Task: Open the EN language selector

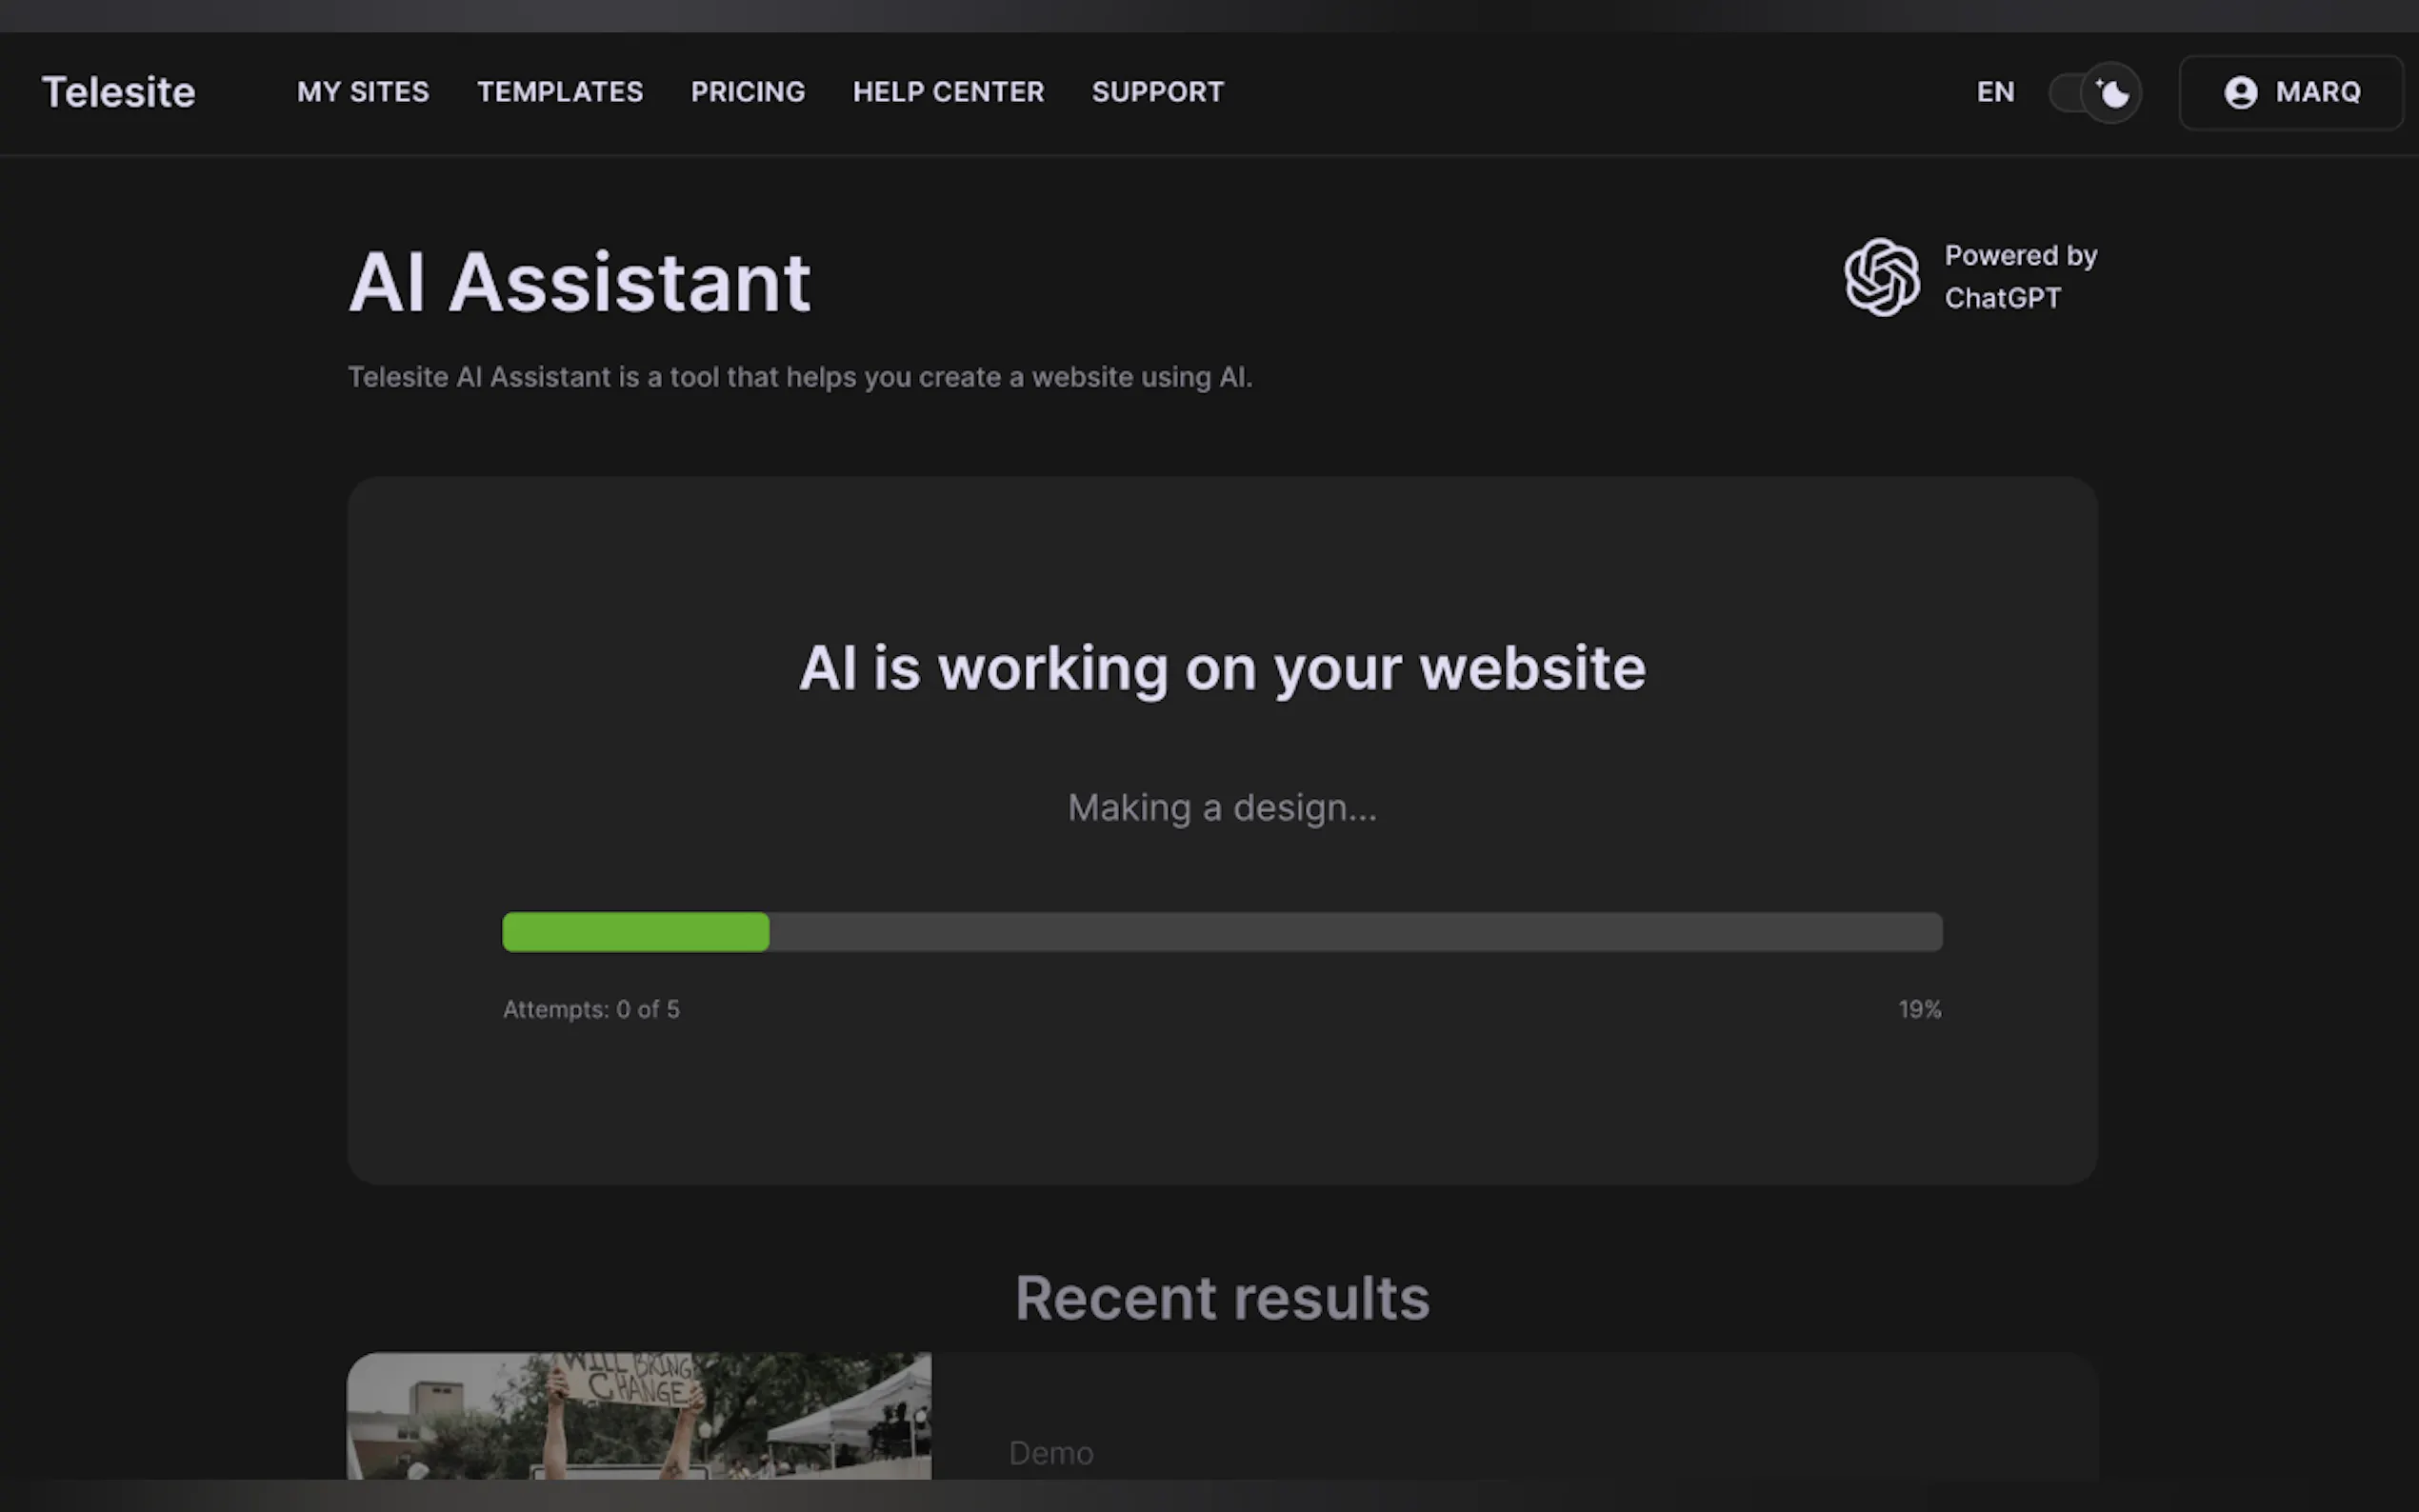Action: click(x=1994, y=92)
